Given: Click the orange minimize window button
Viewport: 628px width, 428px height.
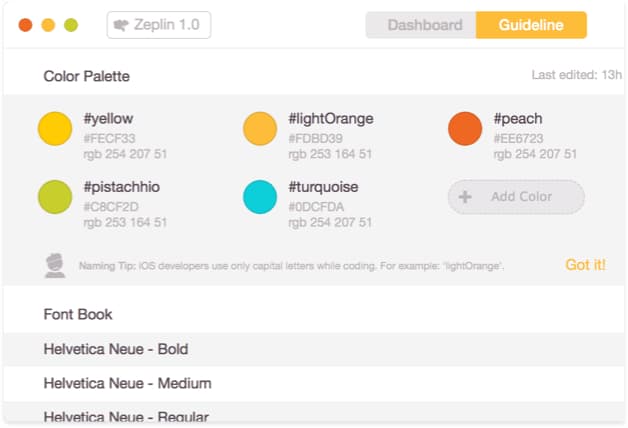Looking at the screenshot, I should coord(48,25).
